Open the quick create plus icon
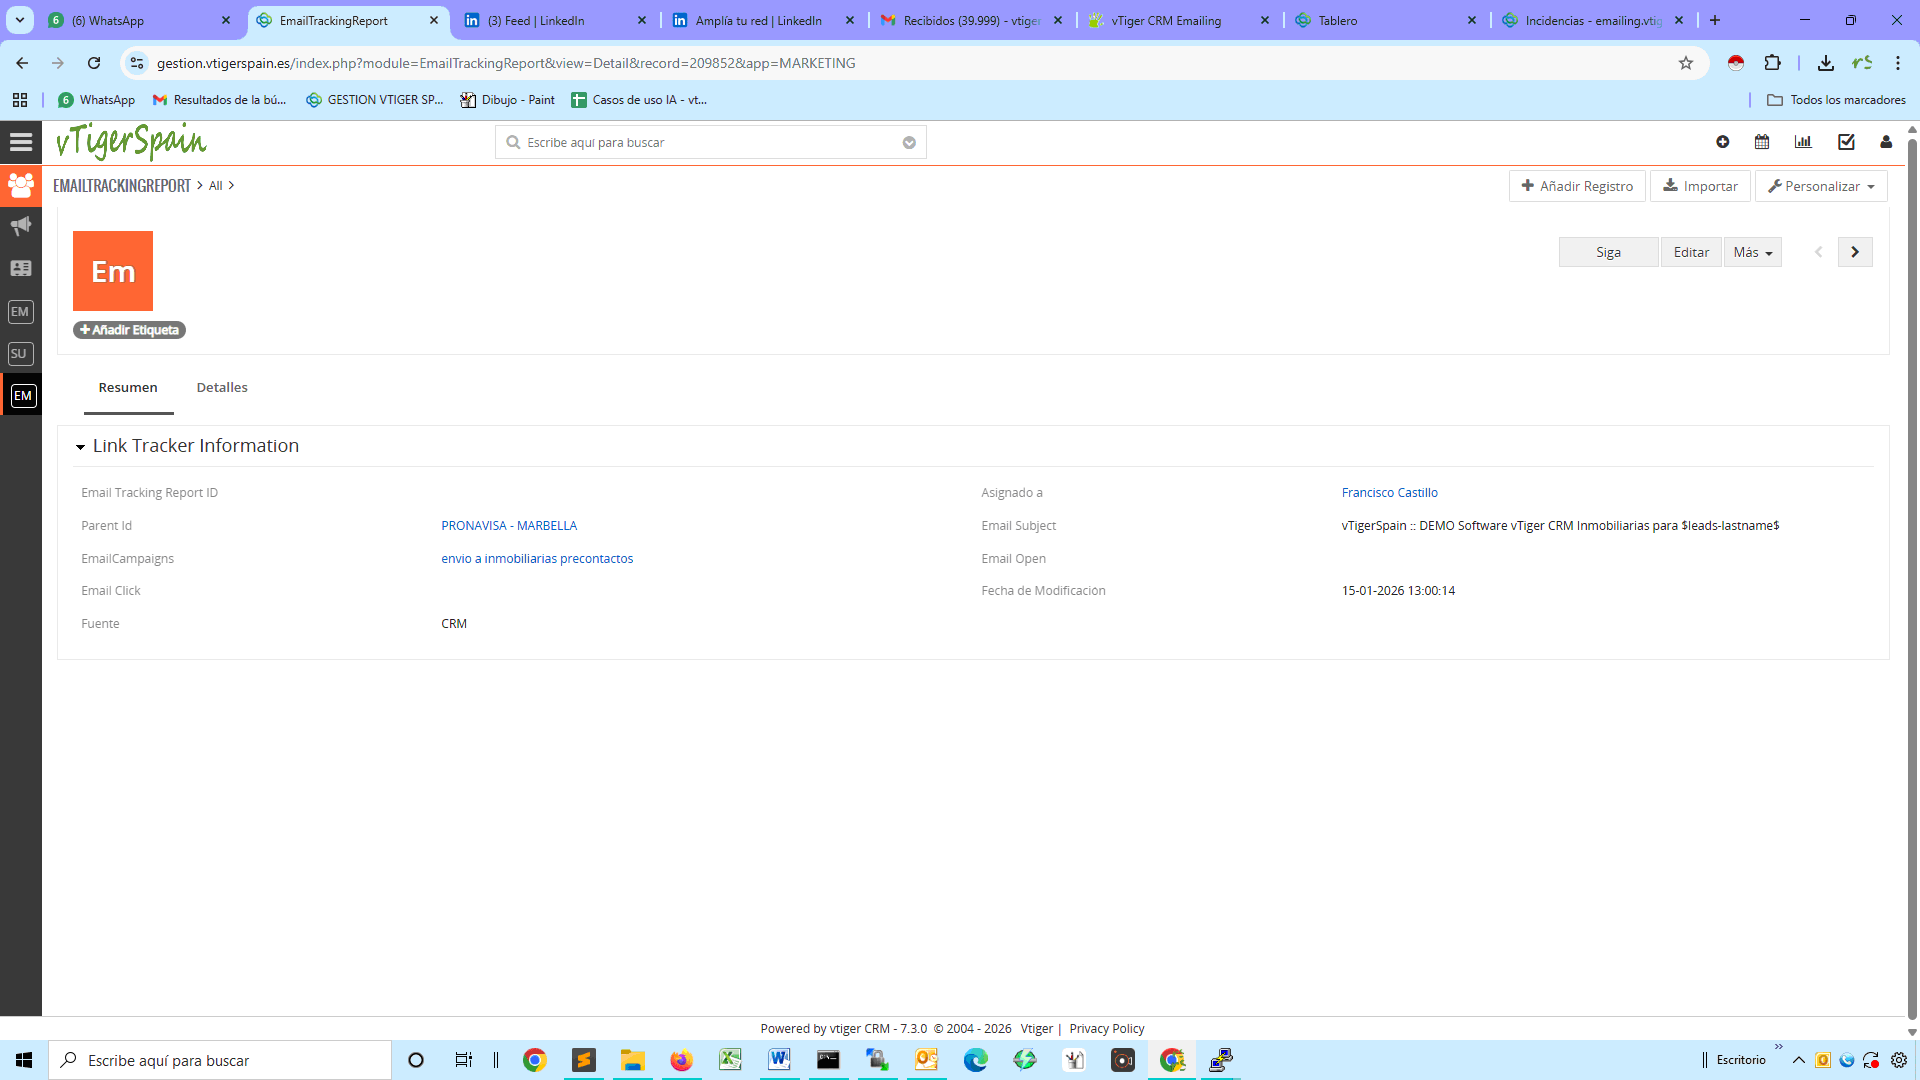This screenshot has width=1920, height=1080. (x=1723, y=142)
